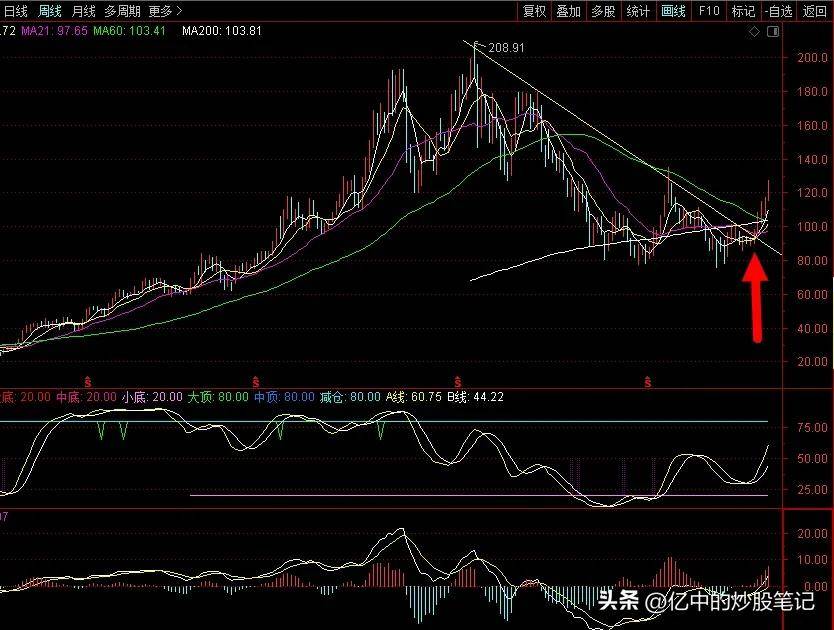Click the 减仓: 80.00 indicator label
This screenshot has width=834, height=630.
pyautogui.click(x=350, y=397)
